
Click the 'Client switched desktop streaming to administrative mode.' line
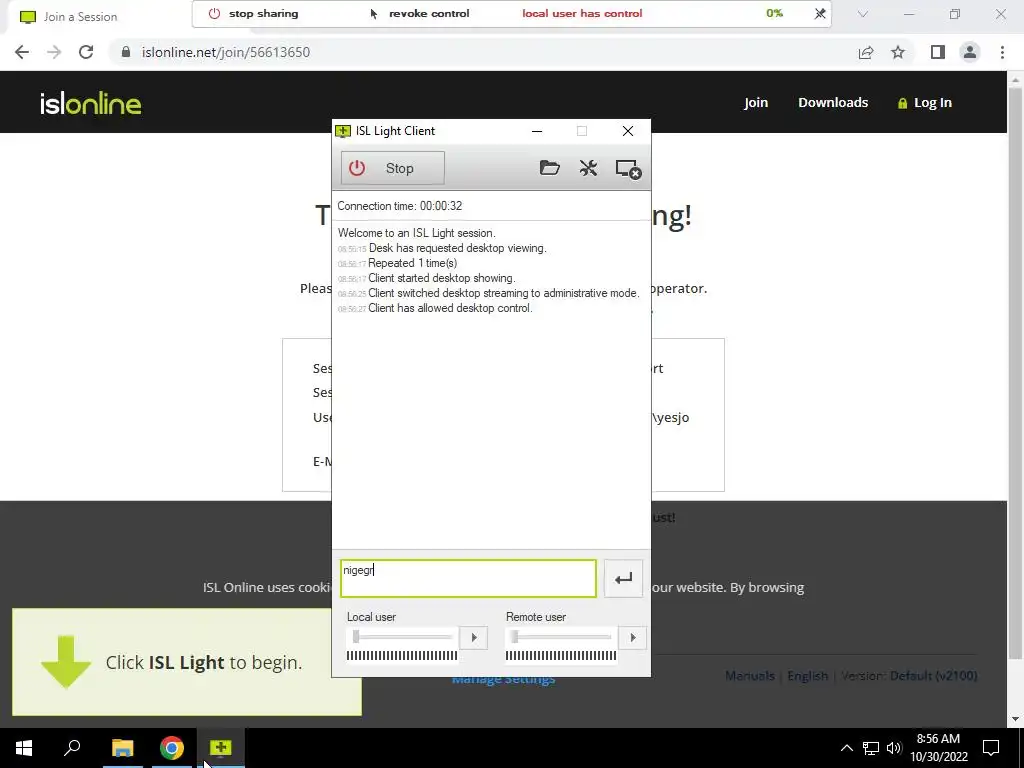click(504, 293)
